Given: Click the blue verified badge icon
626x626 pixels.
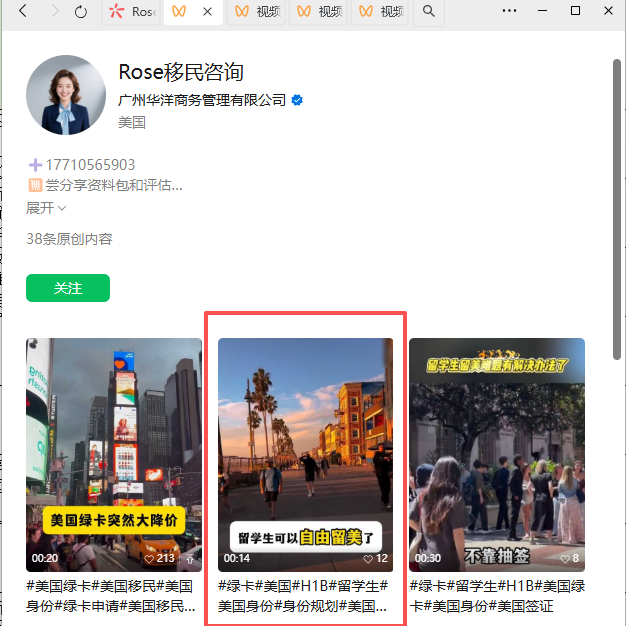Looking at the screenshot, I should (297, 100).
